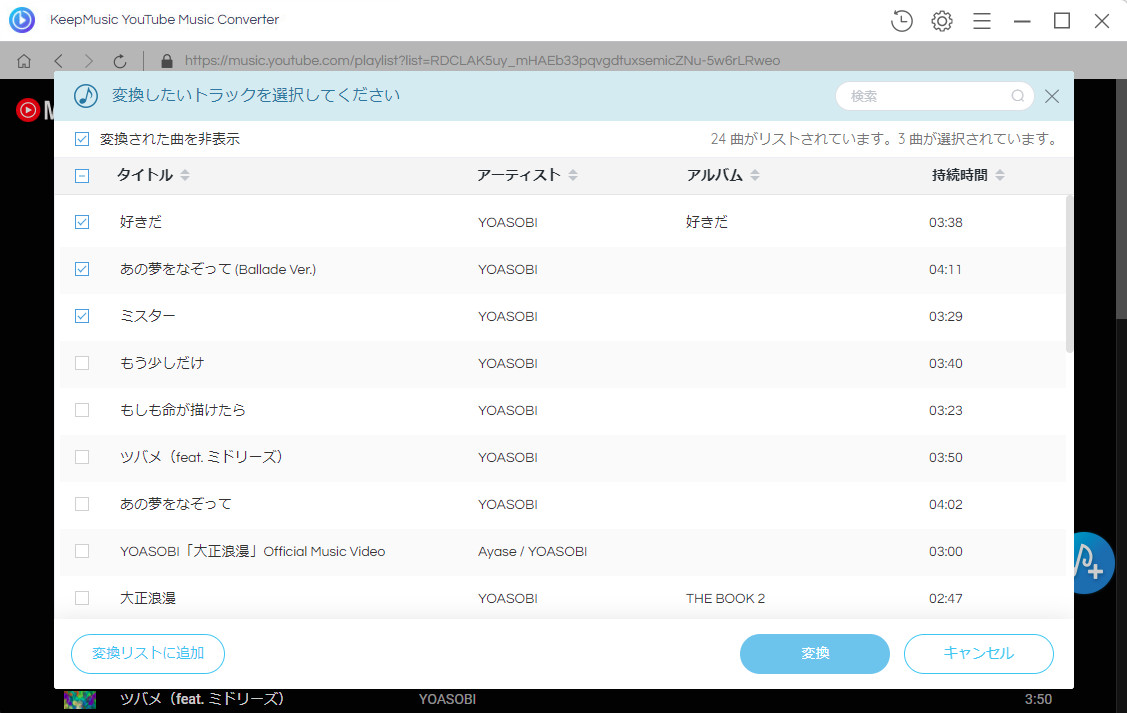
Task: Click the キャンセル button
Action: tap(979, 653)
